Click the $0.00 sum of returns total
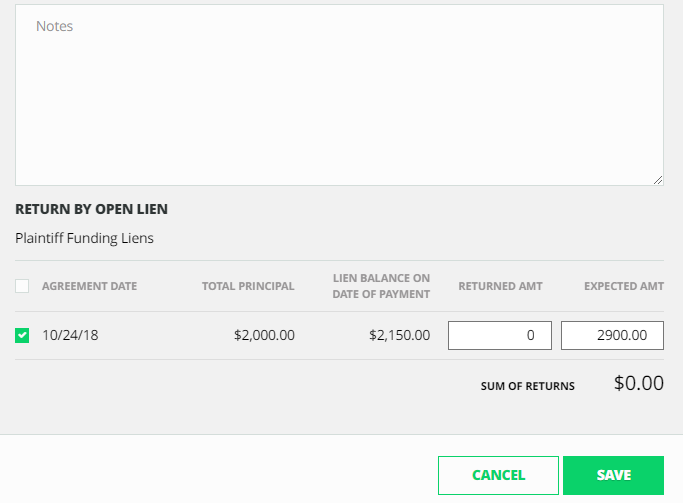Image resolution: width=683 pixels, height=503 pixels. (638, 383)
